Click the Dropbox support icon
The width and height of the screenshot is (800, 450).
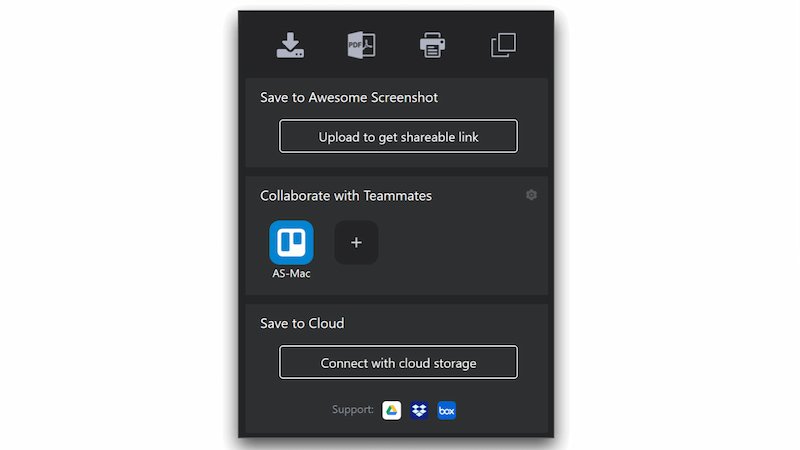(x=419, y=410)
